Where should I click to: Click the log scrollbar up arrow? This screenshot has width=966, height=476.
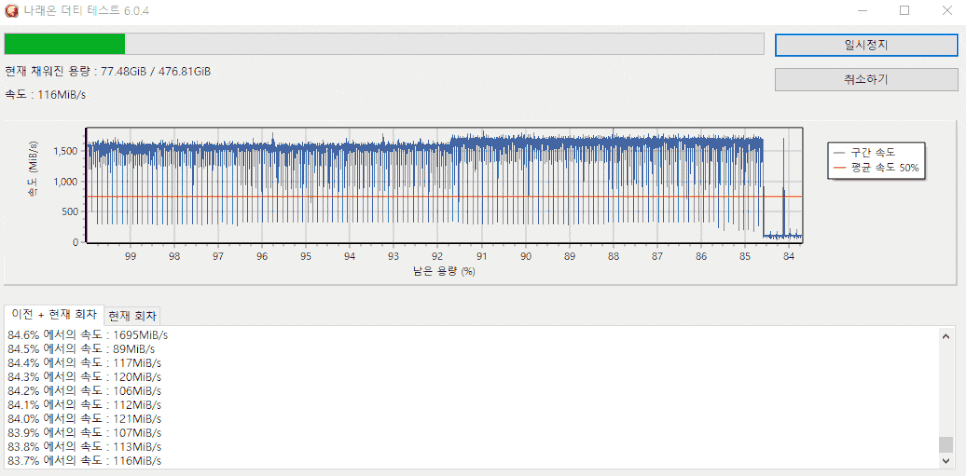pos(945,336)
